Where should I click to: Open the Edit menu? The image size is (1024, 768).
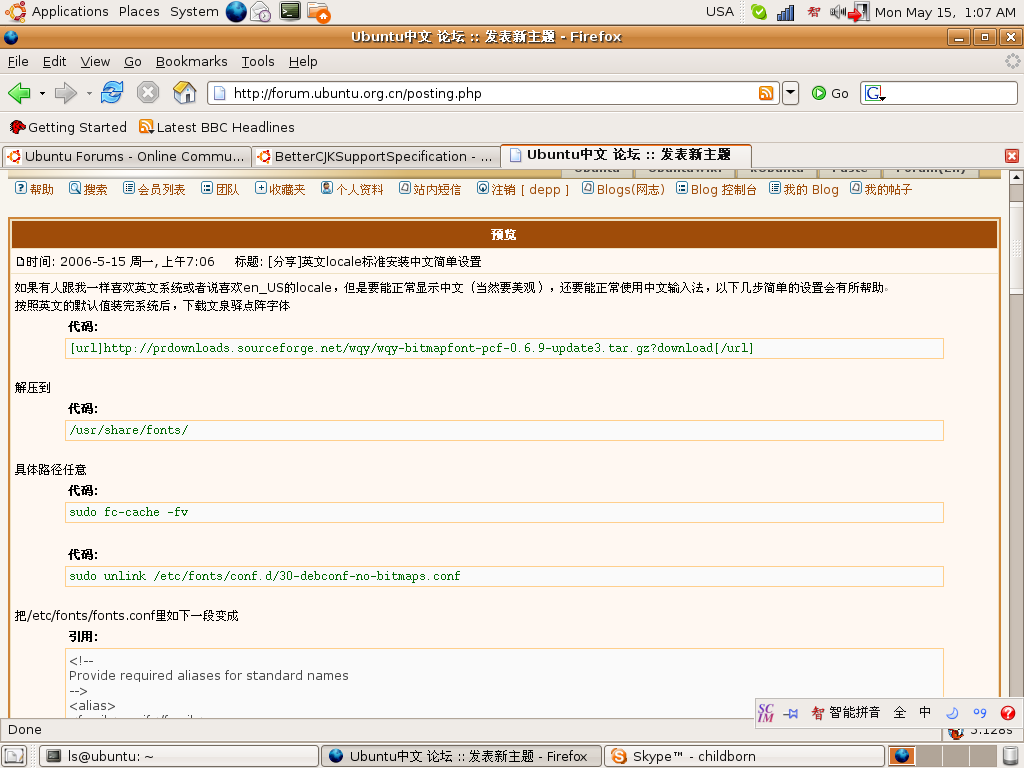point(54,61)
